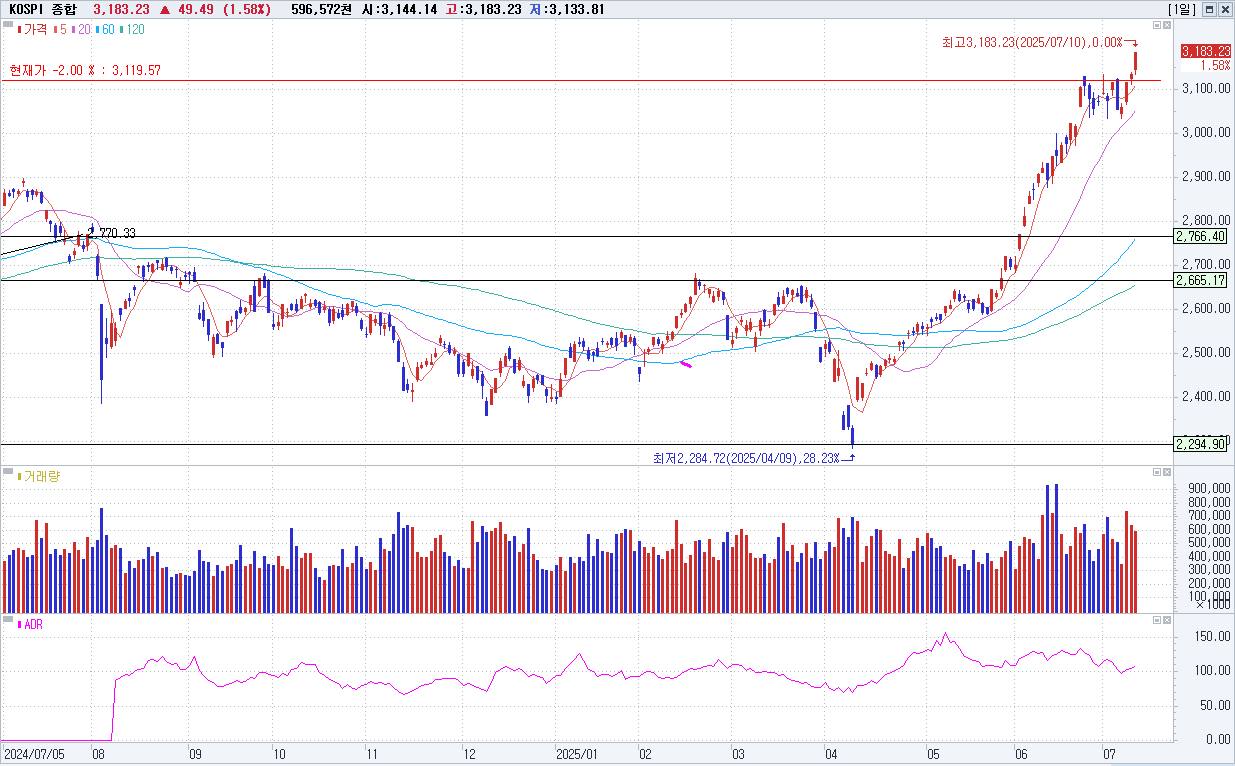Click the 50.00 ADR axis label
The height and width of the screenshot is (766, 1235).
(1214, 705)
